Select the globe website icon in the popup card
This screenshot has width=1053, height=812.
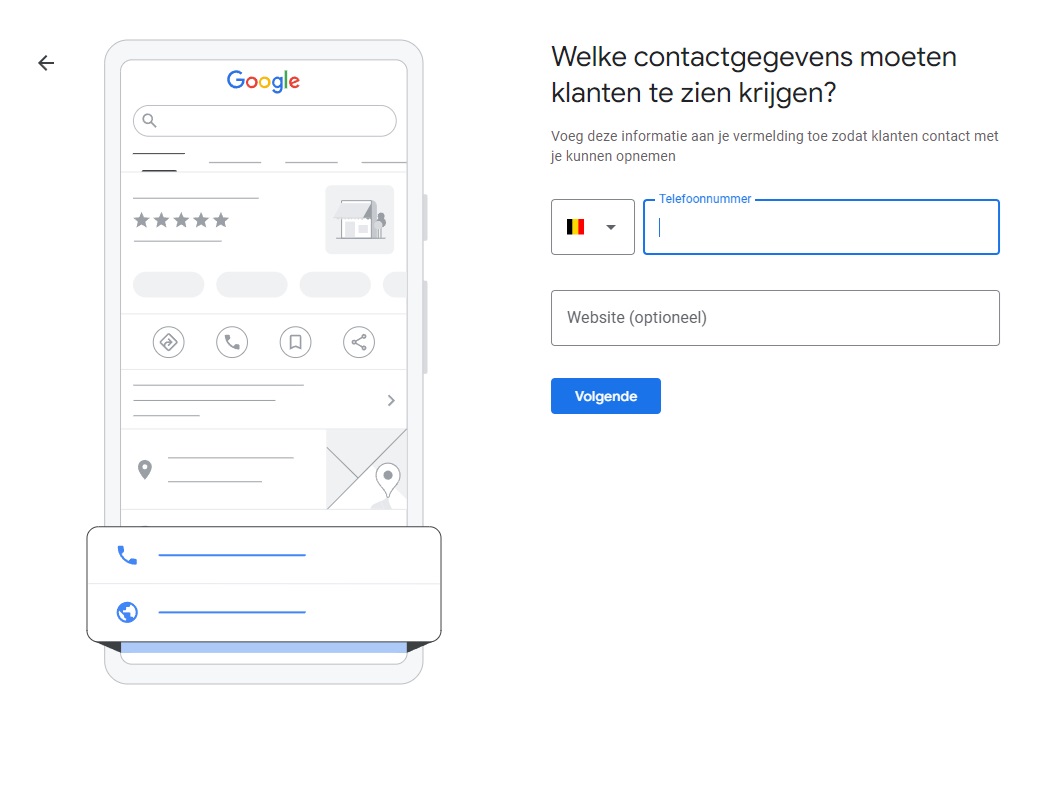pyautogui.click(x=126, y=611)
